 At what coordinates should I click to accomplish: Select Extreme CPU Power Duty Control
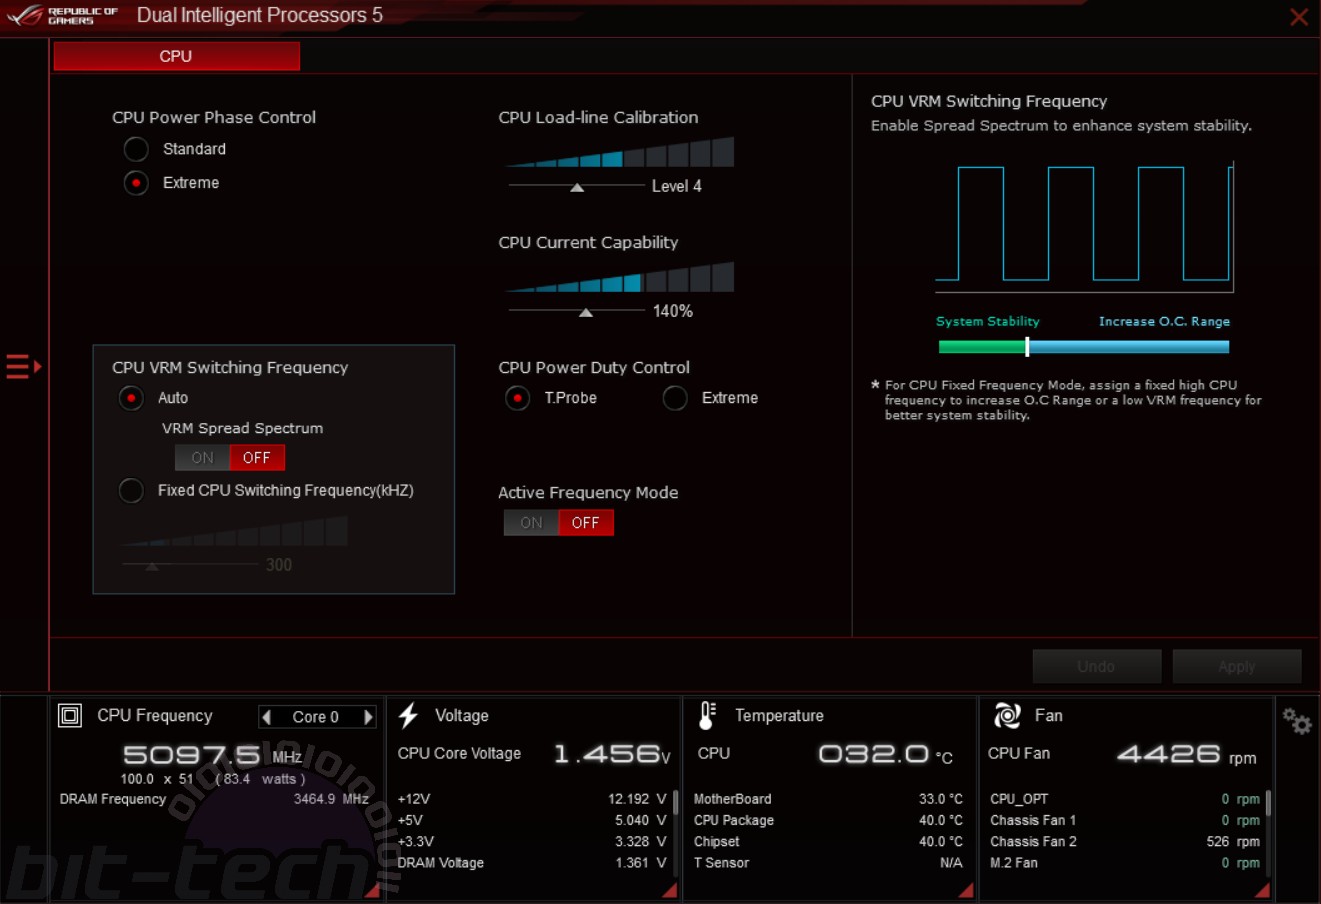point(675,398)
